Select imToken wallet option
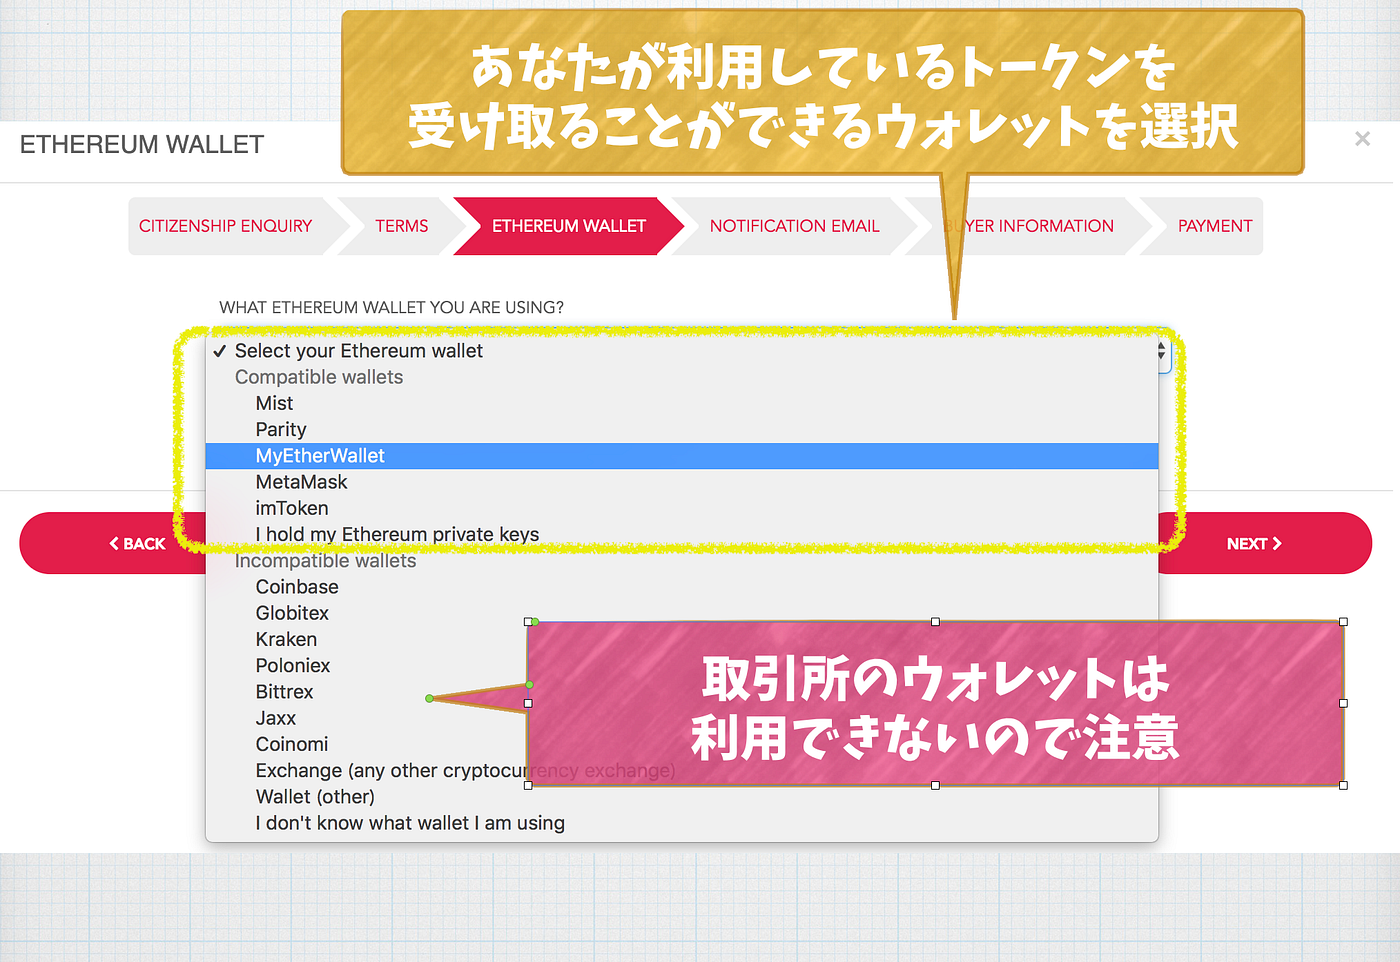 682,508
